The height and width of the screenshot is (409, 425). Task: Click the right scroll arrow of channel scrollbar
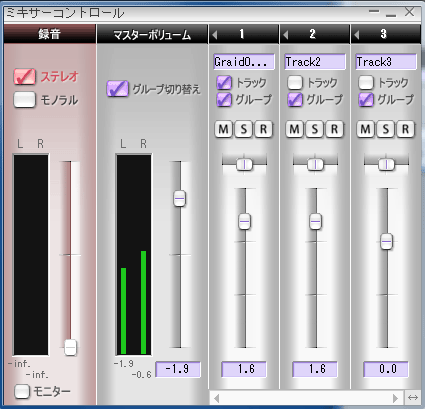396,398
